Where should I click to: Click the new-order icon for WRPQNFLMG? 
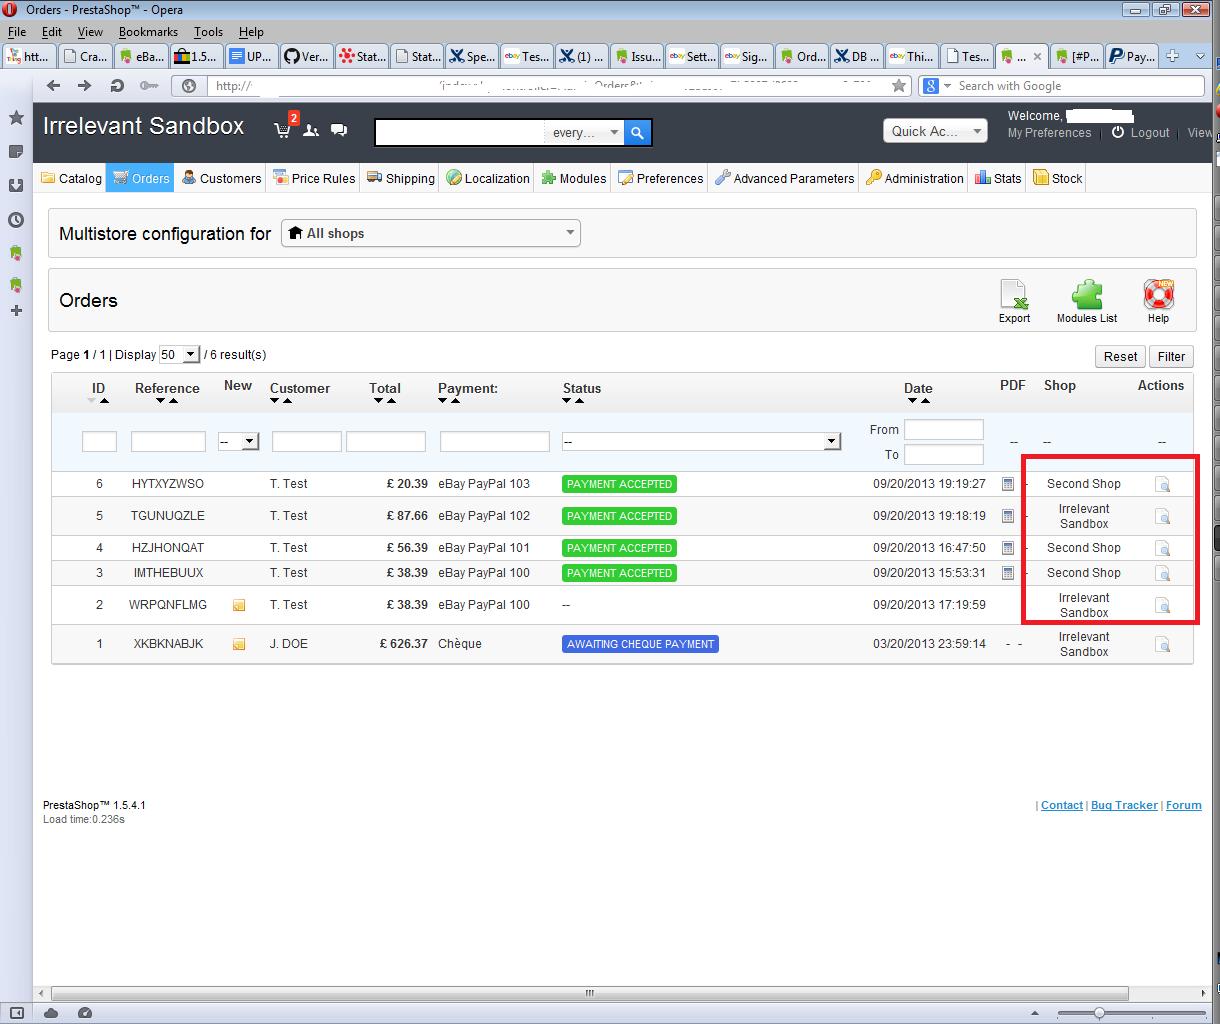point(239,605)
